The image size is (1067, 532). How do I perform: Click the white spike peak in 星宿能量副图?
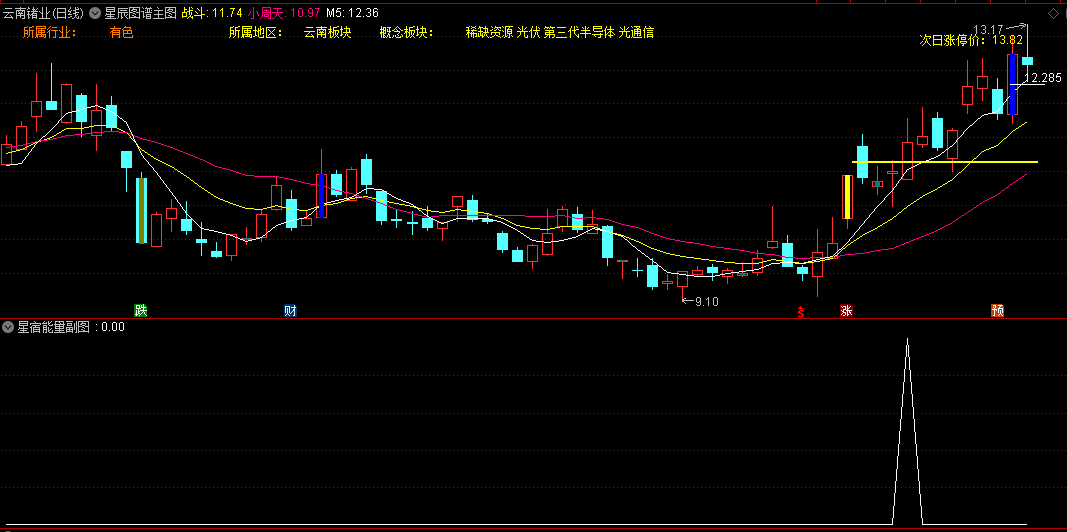pos(907,339)
